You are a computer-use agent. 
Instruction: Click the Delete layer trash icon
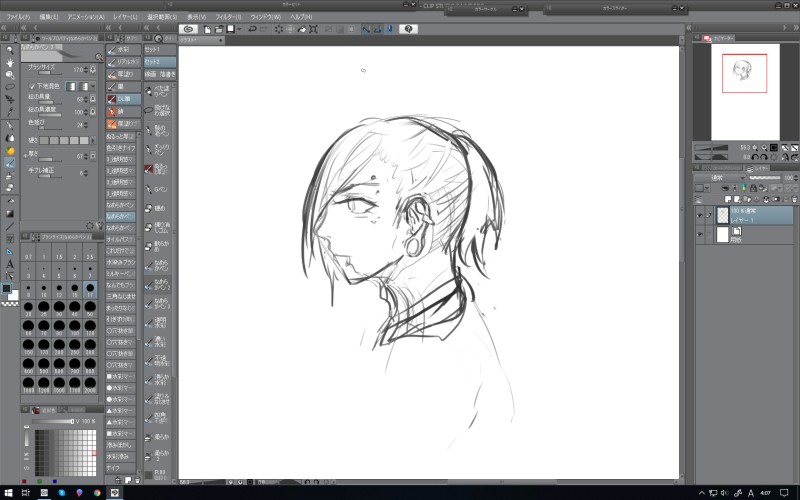point(794,199)
